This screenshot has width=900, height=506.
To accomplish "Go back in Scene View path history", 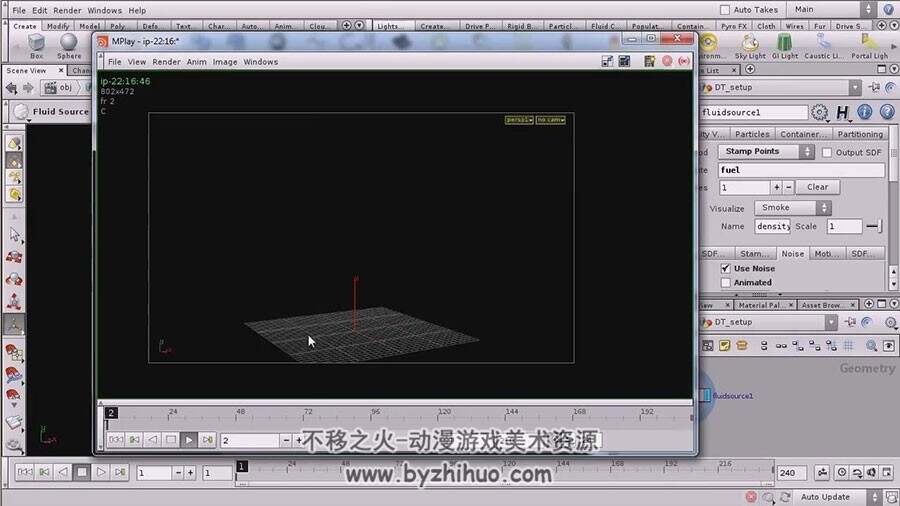I will pos(11,88).
